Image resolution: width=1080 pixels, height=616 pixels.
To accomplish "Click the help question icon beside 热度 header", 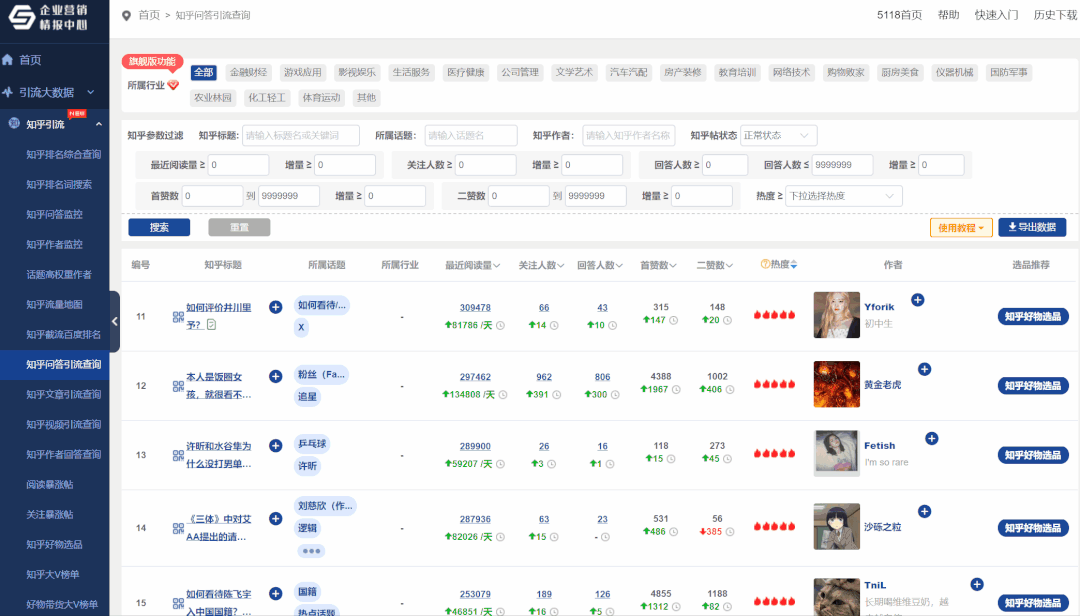I will (x=765, y=265).
